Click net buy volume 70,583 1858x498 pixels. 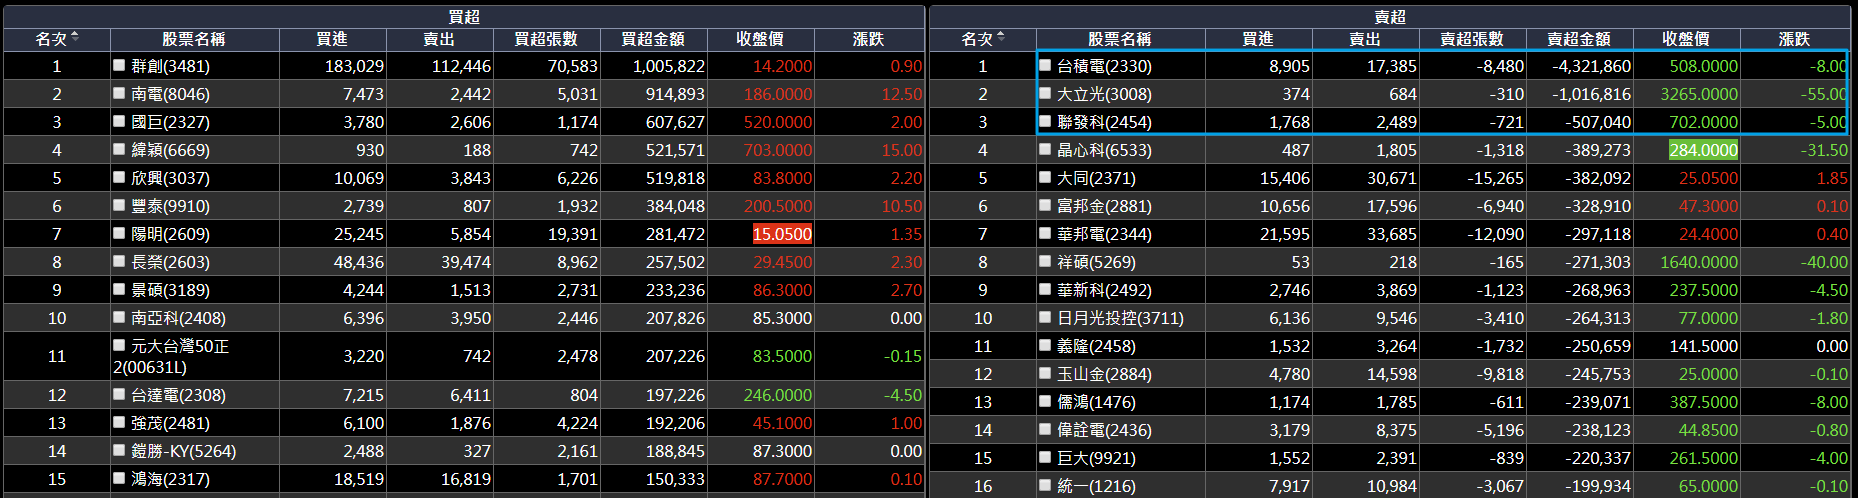click(x=573, y=66)
